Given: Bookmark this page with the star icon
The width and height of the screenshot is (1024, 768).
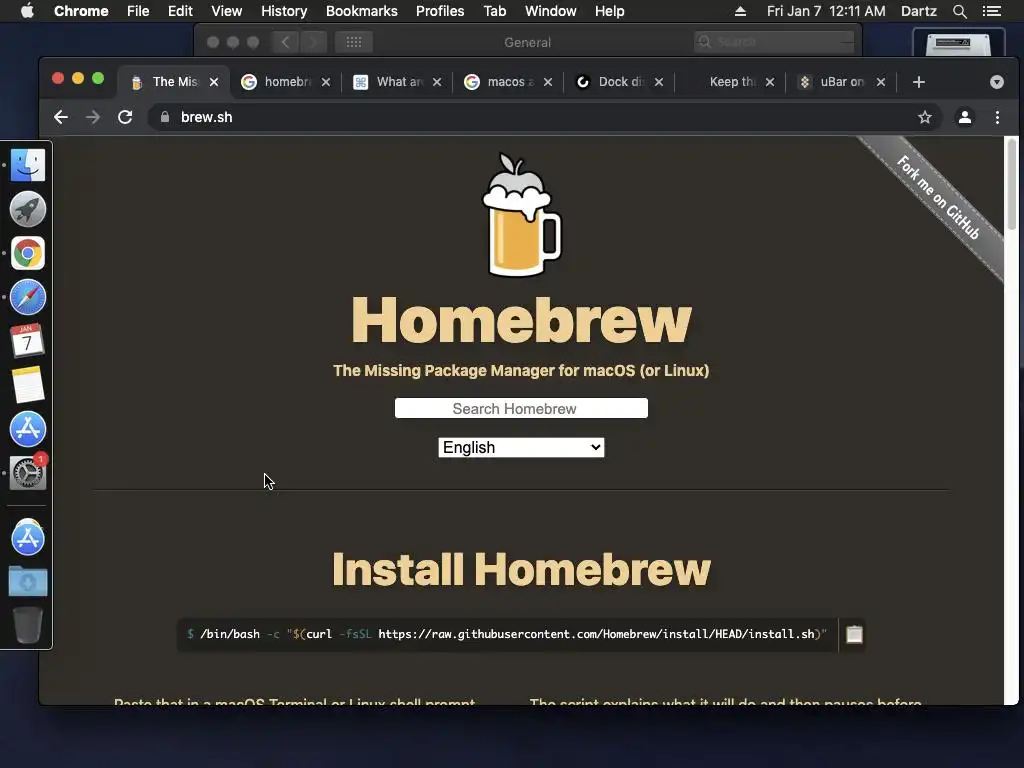Looking at the screenshot, I should tap(925, 117).
